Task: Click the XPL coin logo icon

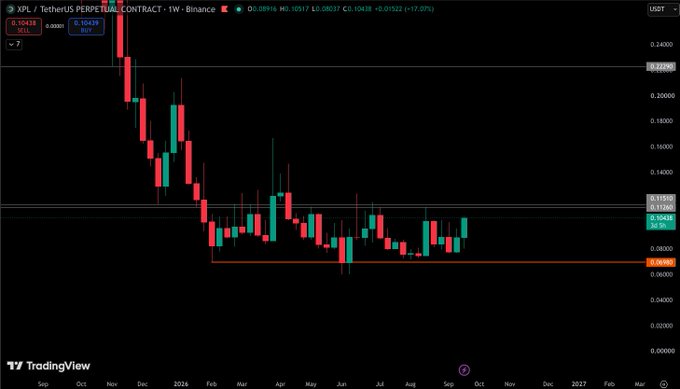Action: coord(10,9)
